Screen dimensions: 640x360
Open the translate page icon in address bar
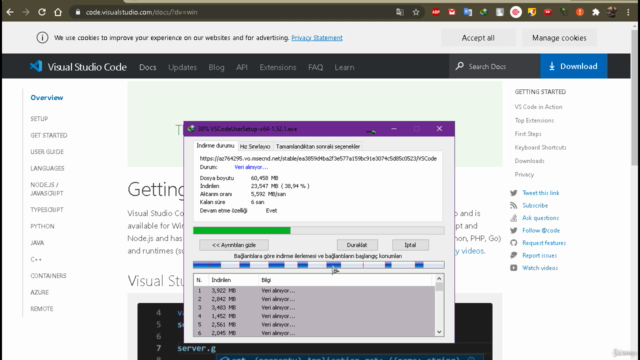coord(400,12)
